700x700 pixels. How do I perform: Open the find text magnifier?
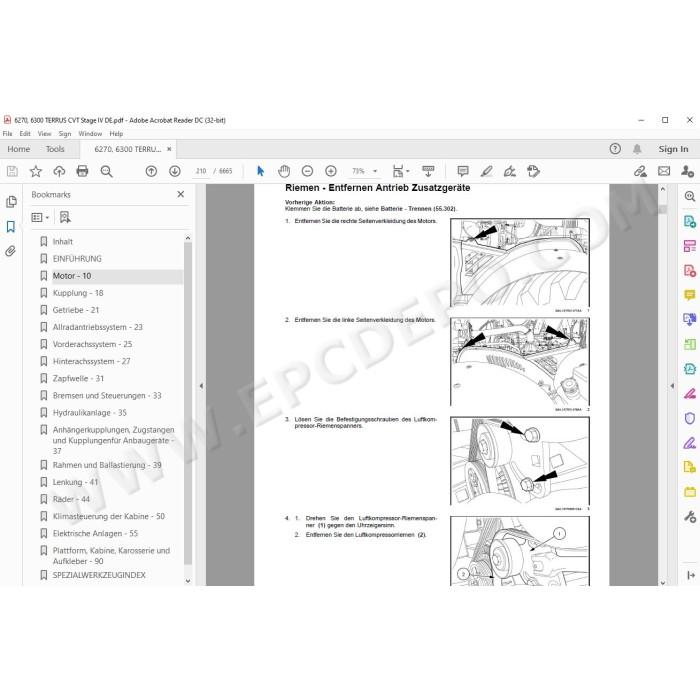[106, 171]
